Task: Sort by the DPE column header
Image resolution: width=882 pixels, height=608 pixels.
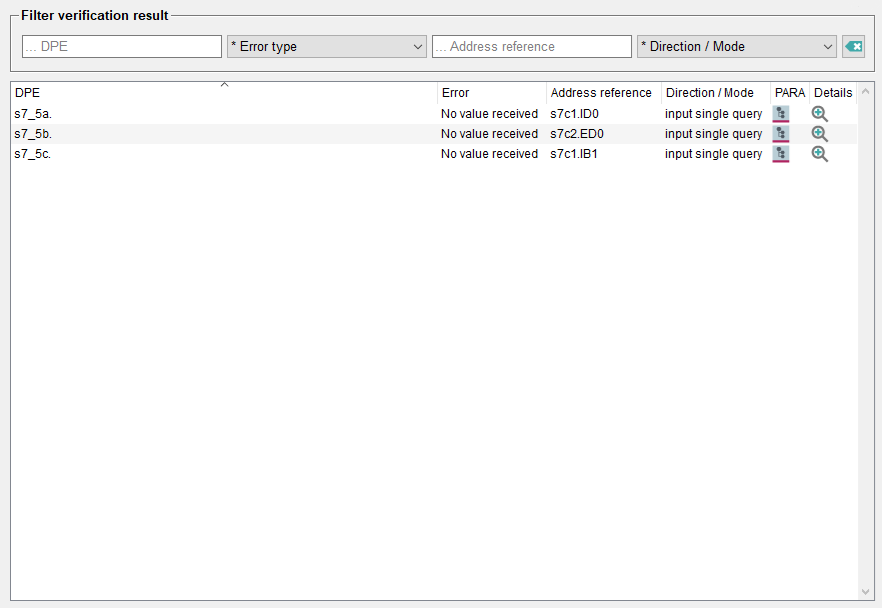Action: 224,93
